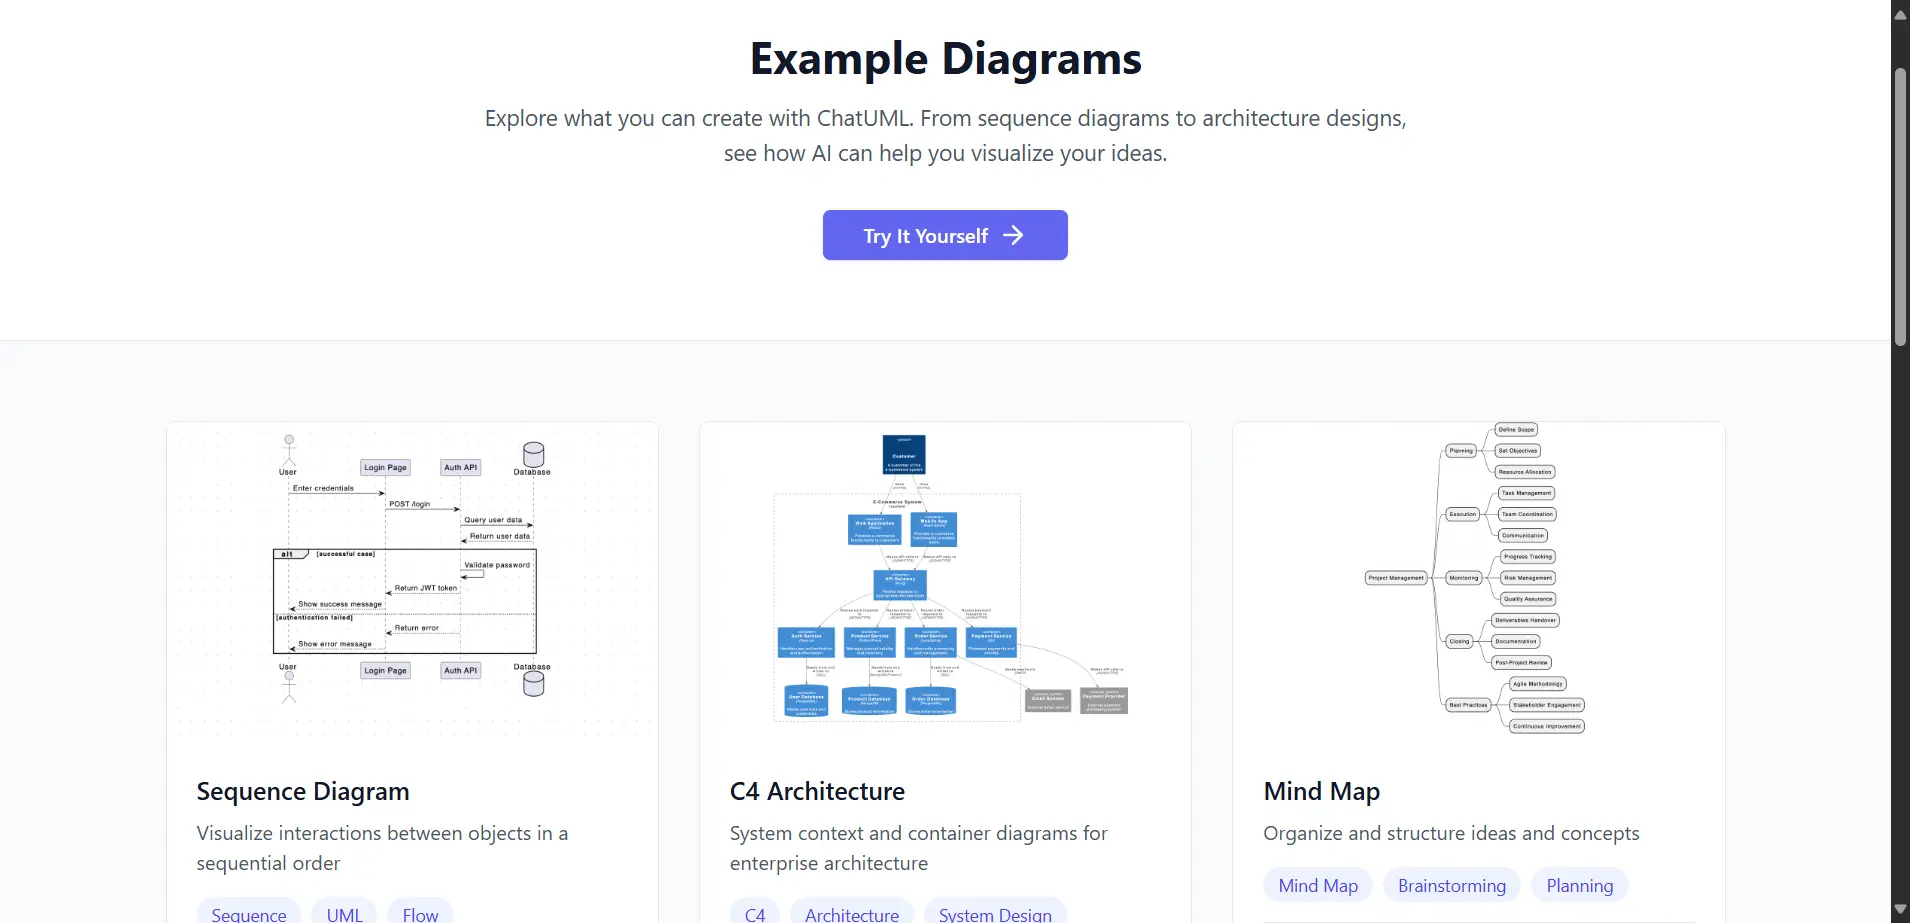Open the C4 Architecture diagram thumbnail
The image size is (1910, 923).
coord(945,577)
